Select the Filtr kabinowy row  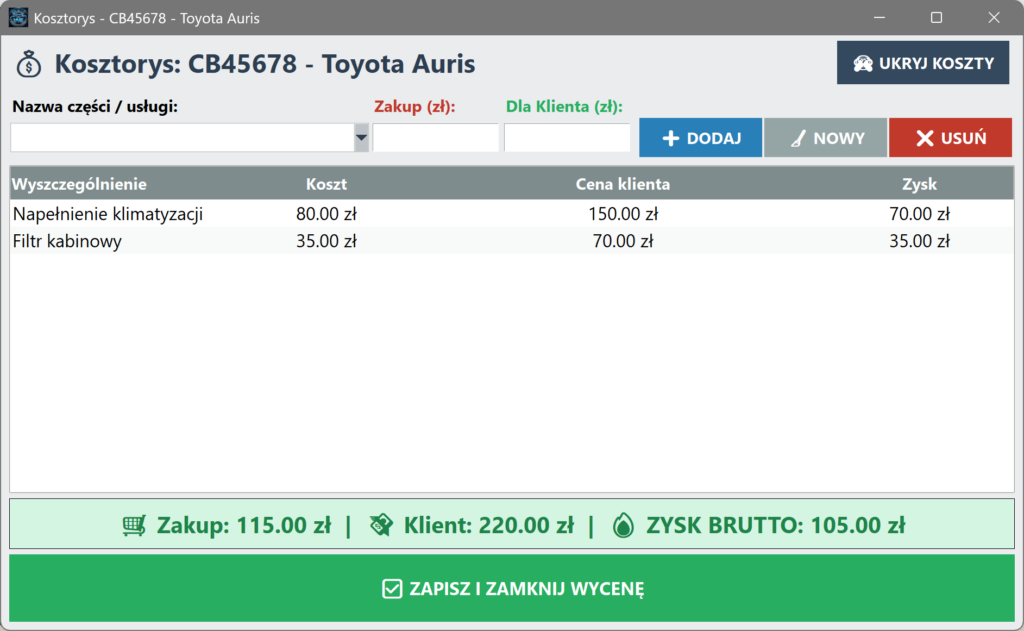click(67, 241)
